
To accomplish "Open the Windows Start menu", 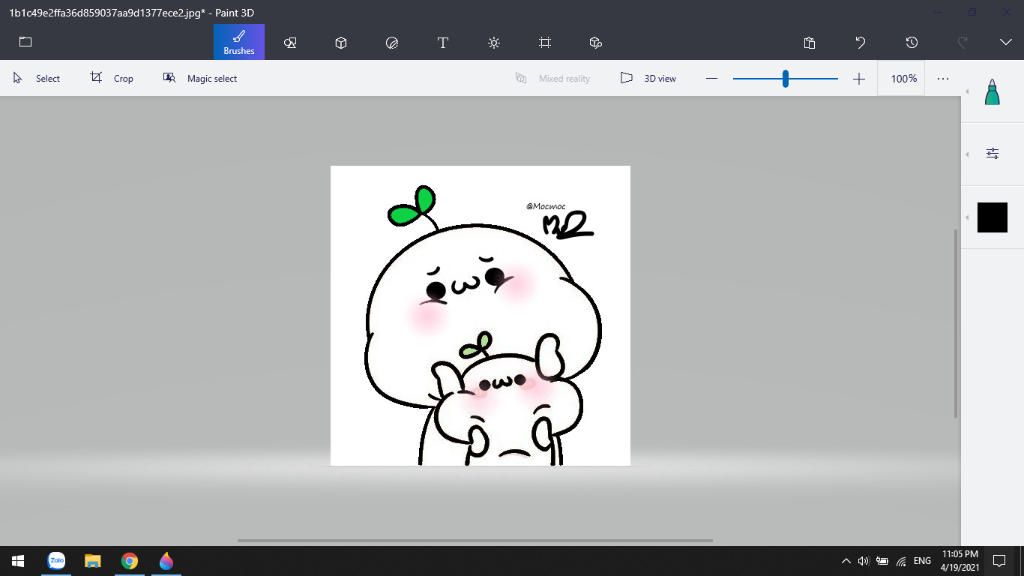I will [18, 561].
